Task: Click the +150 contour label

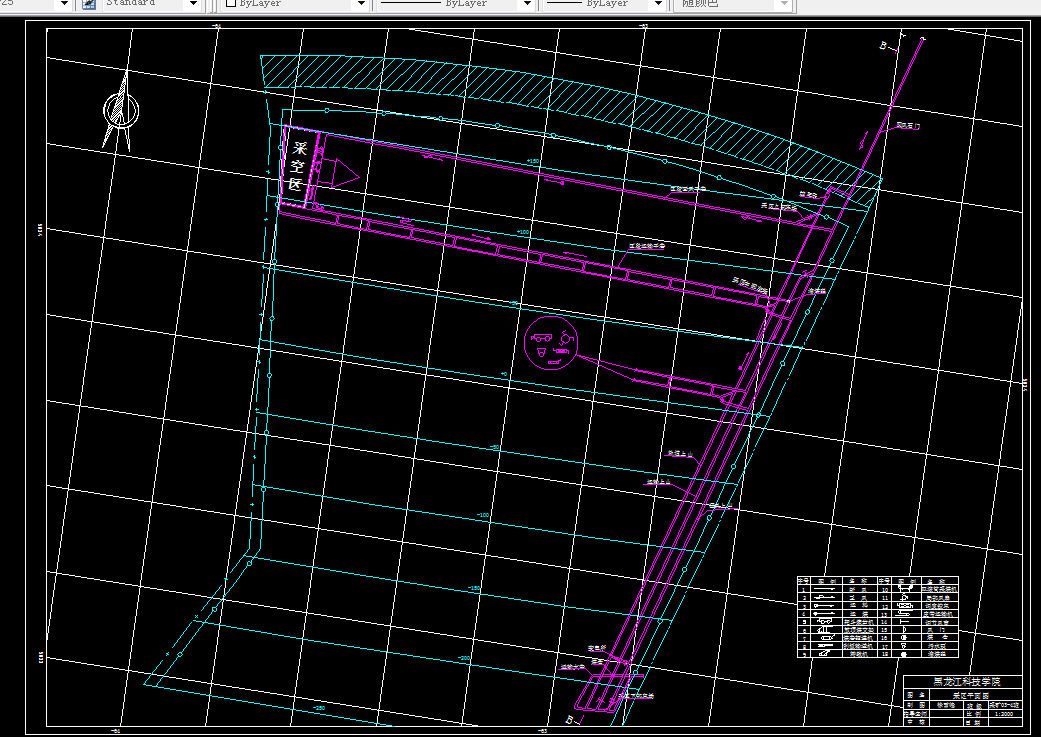Action: (x=532, y=161)
